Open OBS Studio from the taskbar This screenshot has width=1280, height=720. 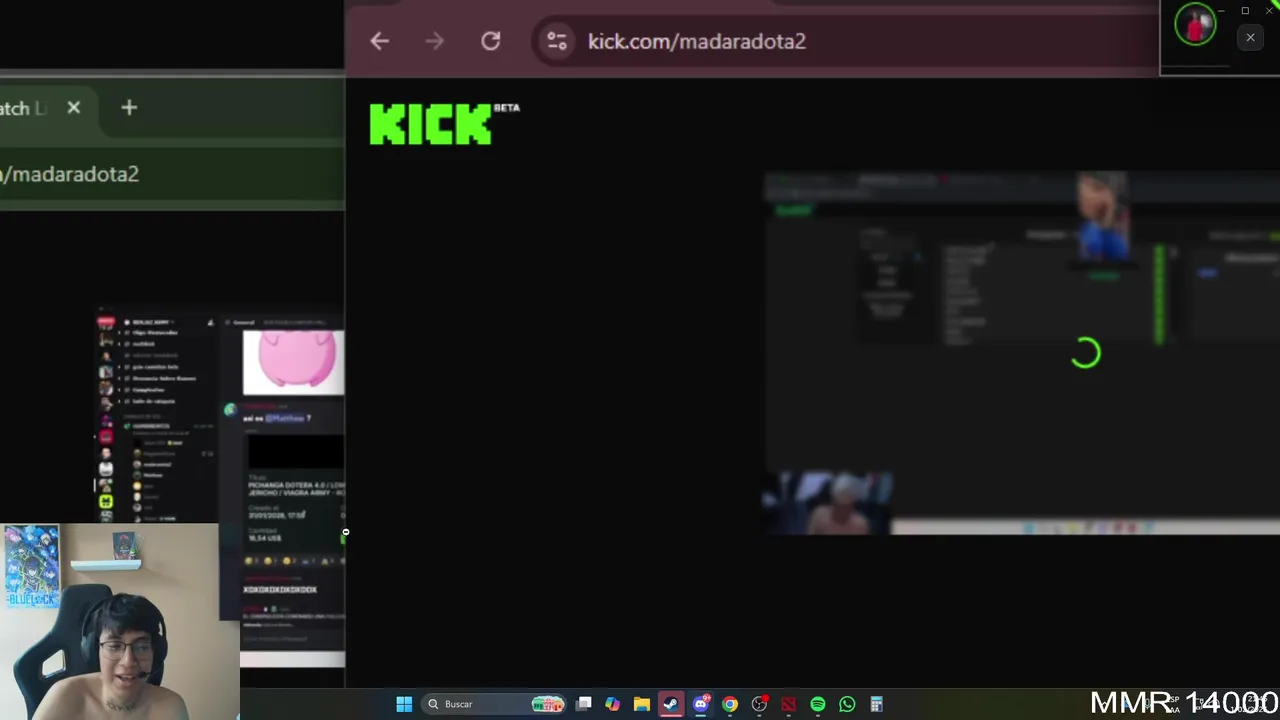(759, 704)
